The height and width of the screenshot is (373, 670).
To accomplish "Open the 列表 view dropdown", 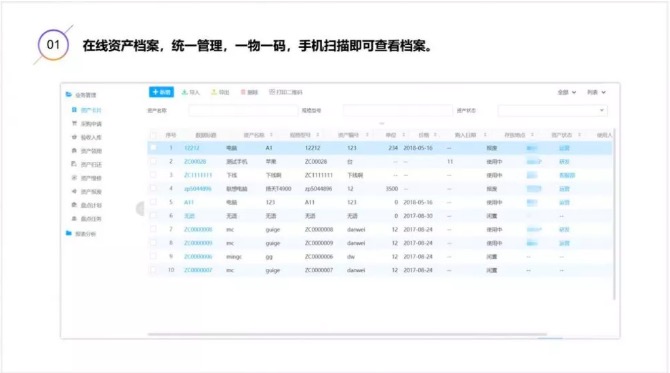I will click(596, 92).
